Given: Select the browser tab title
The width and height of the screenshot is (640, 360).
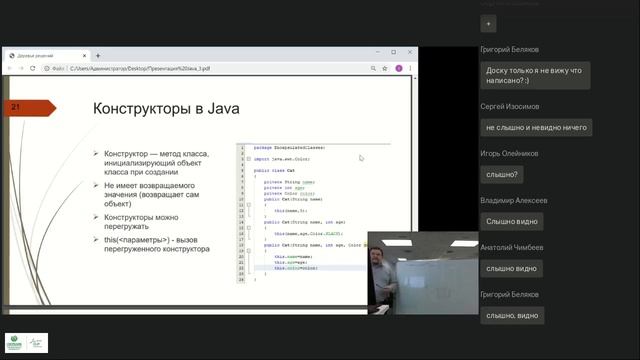Looking at the screenshot, I should click(x=35, y=56).
